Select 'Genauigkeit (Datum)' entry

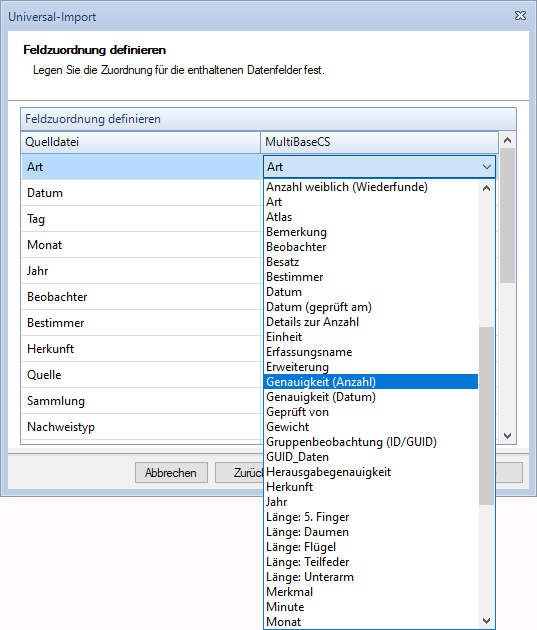371,397
